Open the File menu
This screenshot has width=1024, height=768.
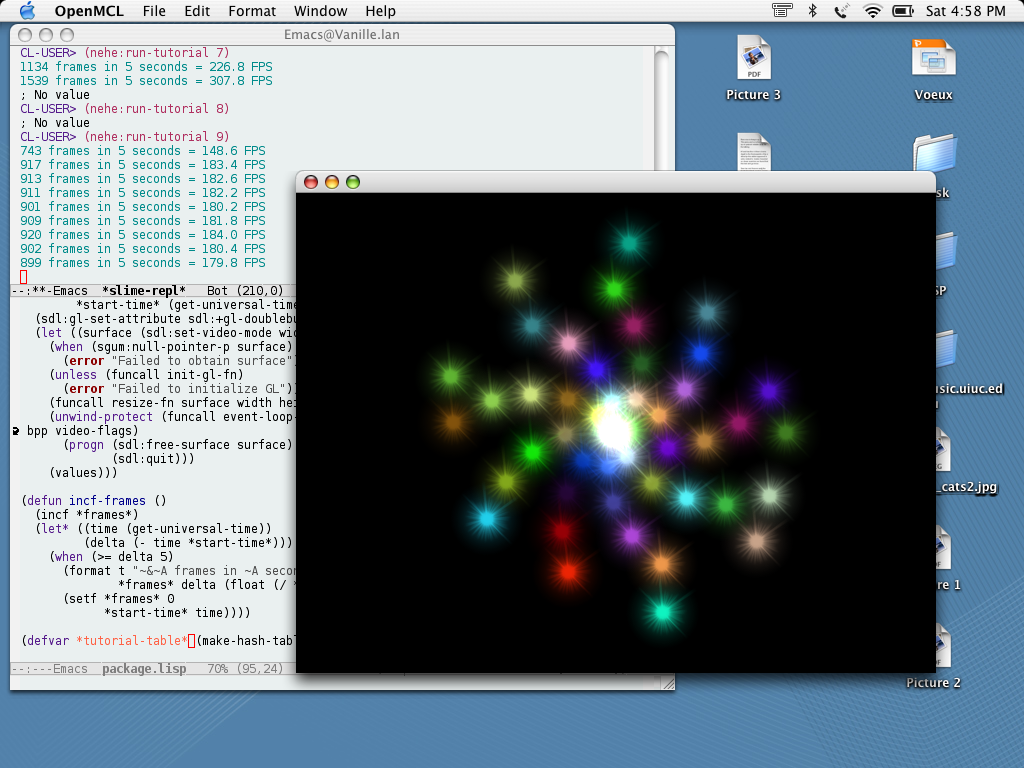154,11
